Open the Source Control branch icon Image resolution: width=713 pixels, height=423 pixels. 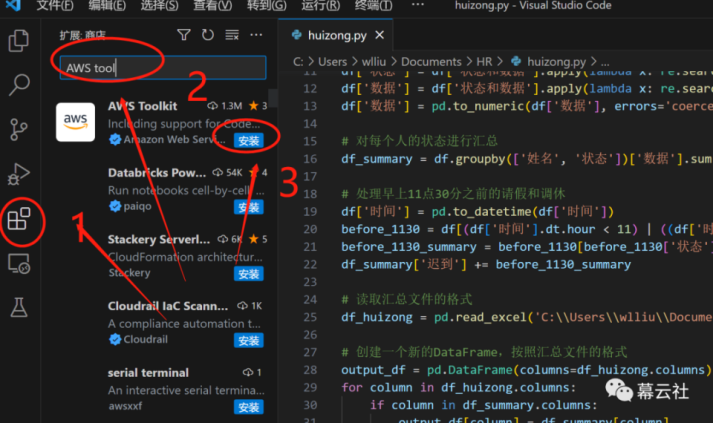[19, 130]
